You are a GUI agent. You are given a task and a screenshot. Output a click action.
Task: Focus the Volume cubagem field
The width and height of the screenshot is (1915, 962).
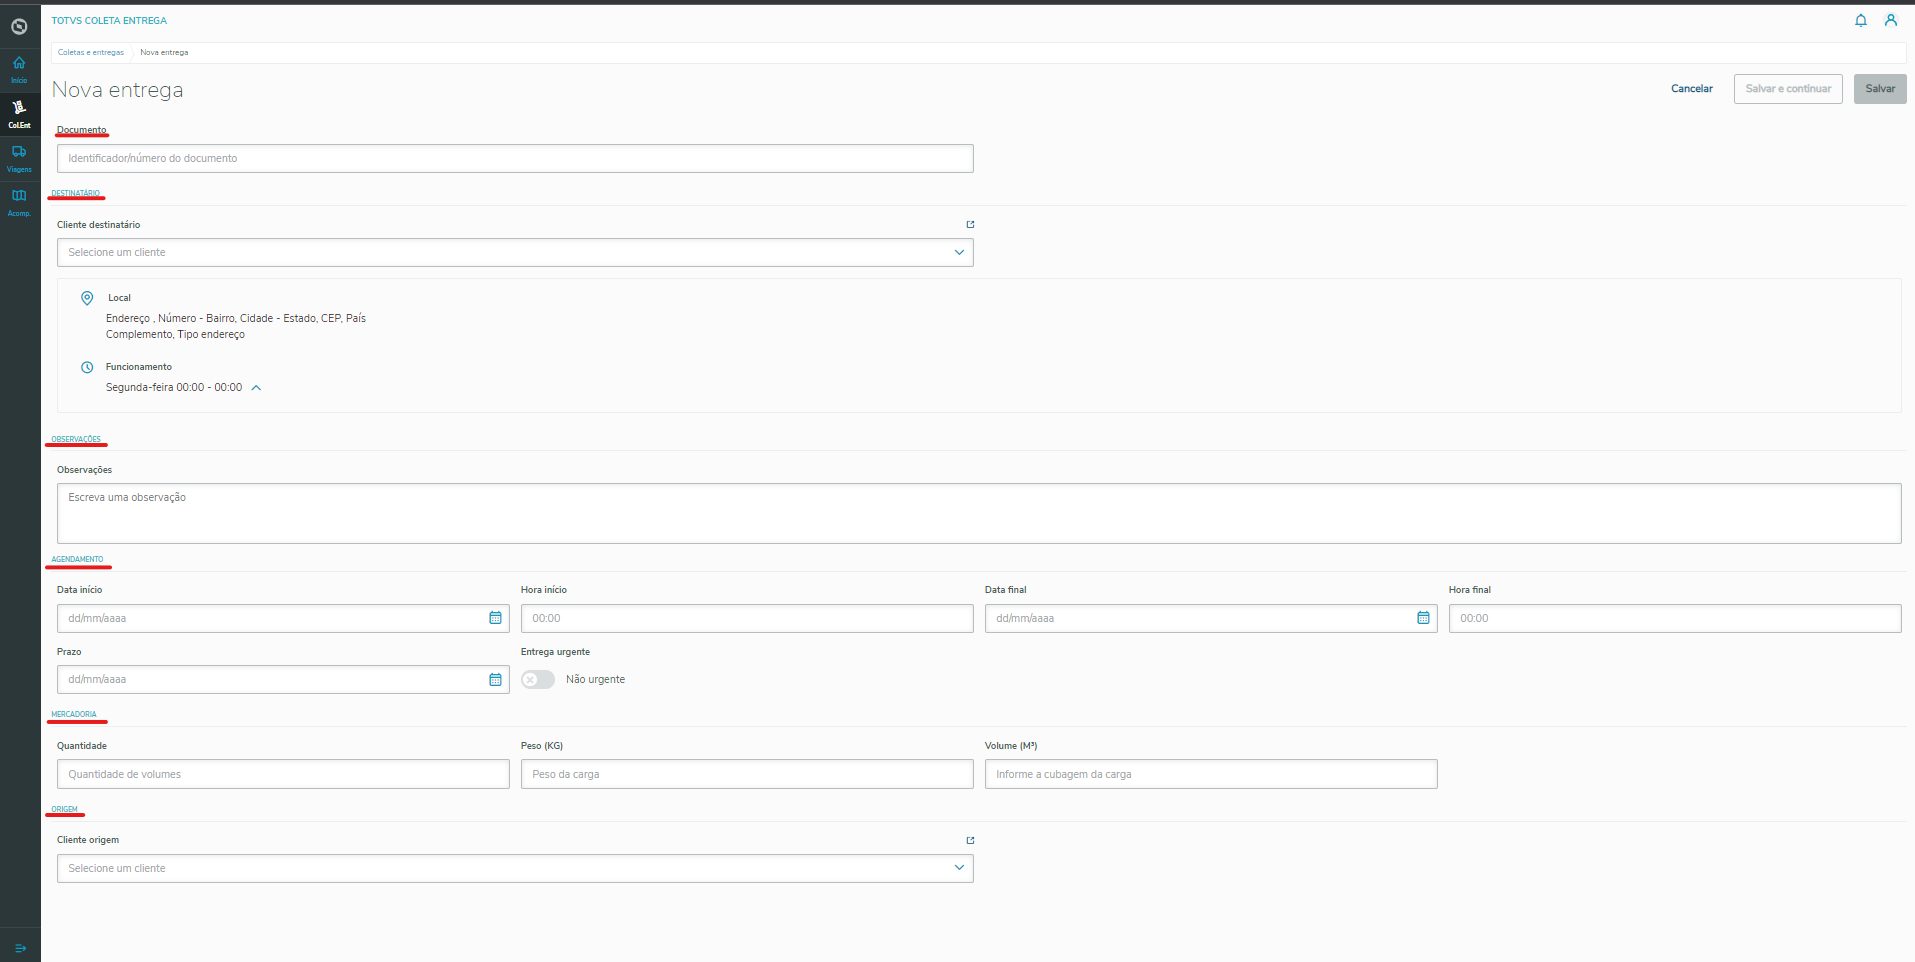pos(1211,774)
